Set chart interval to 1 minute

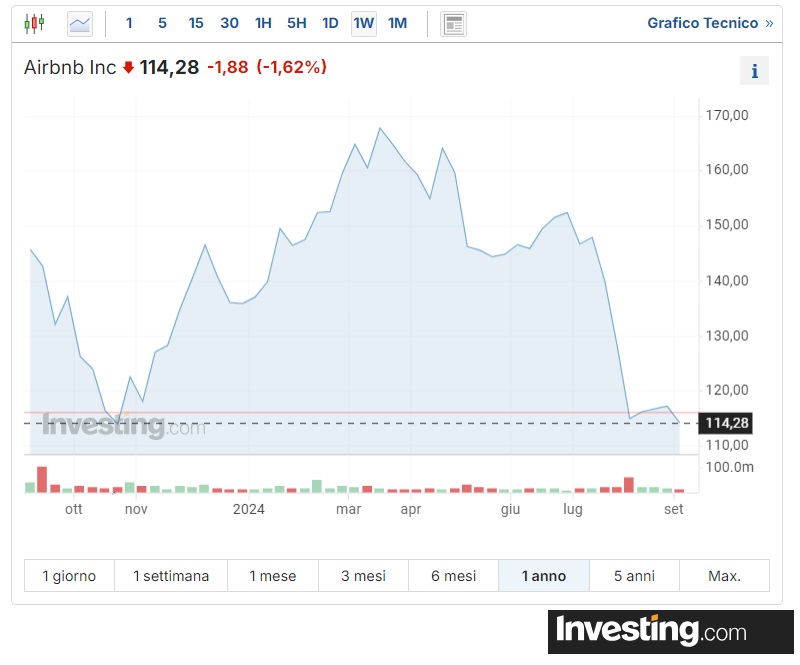(x=129, y=23)
